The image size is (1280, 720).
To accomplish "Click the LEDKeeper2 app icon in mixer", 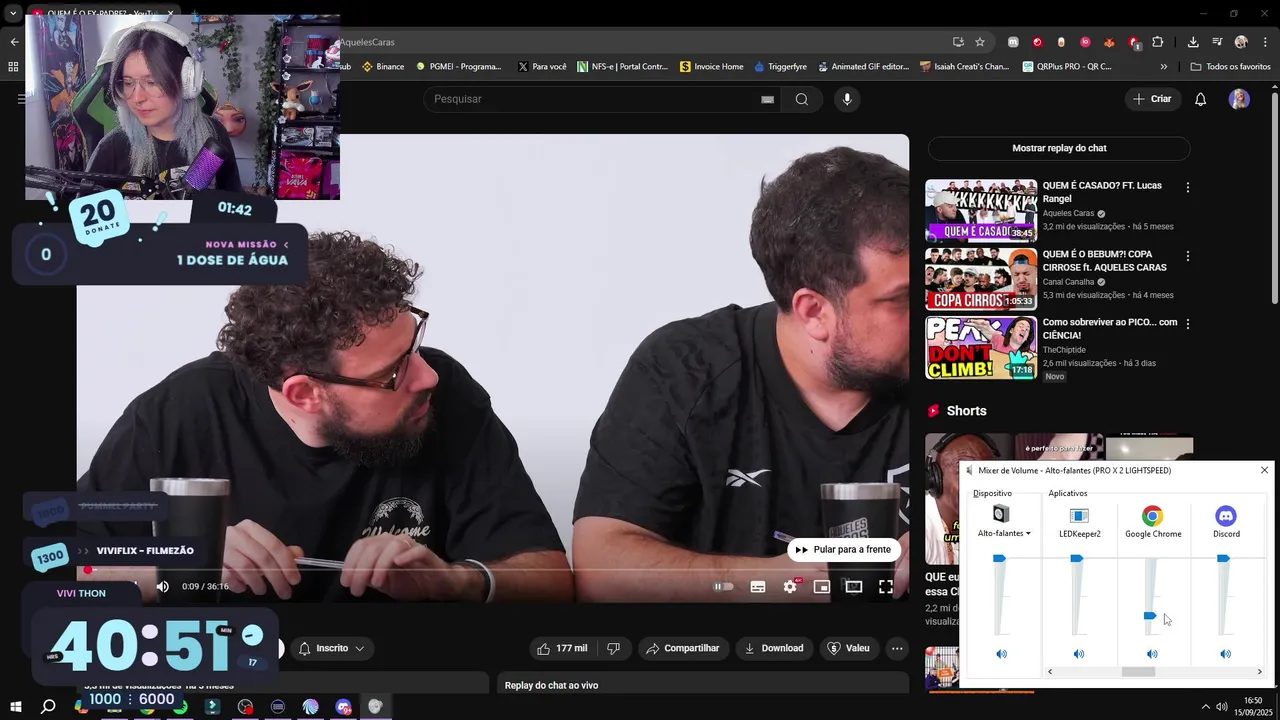I will click(x=1079, y=516).
